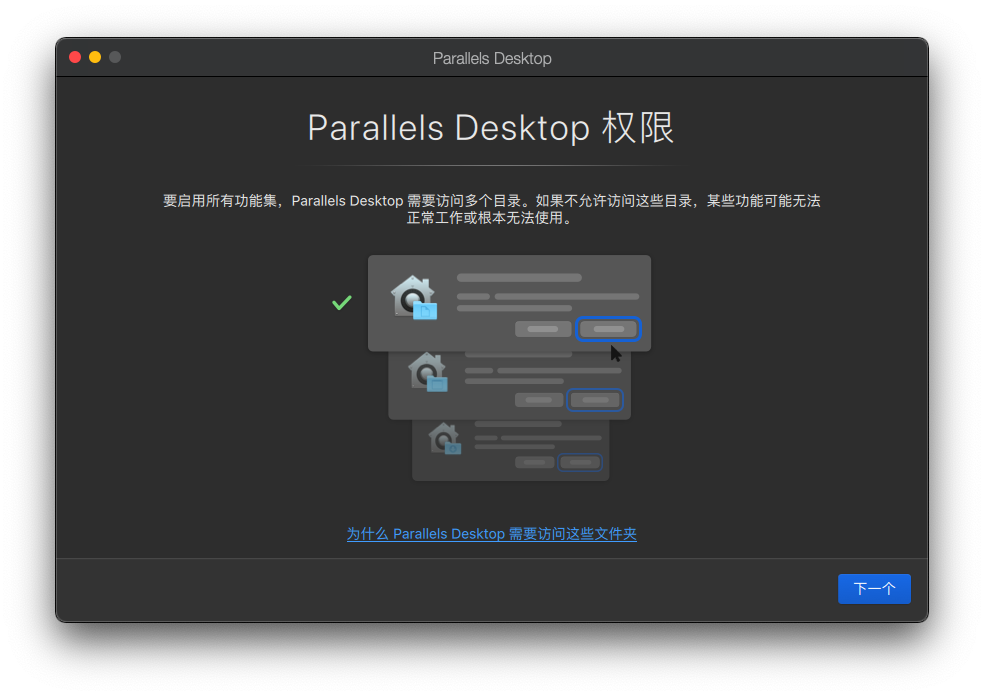
Task: Click the house icon in the bottom permission card
Action: point(444,438)
